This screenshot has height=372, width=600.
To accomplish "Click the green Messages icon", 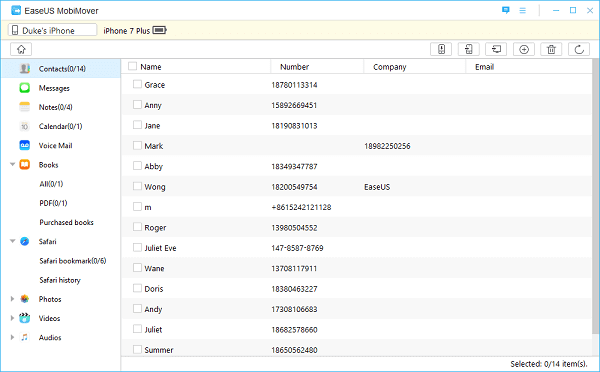I will click(24, 88).
